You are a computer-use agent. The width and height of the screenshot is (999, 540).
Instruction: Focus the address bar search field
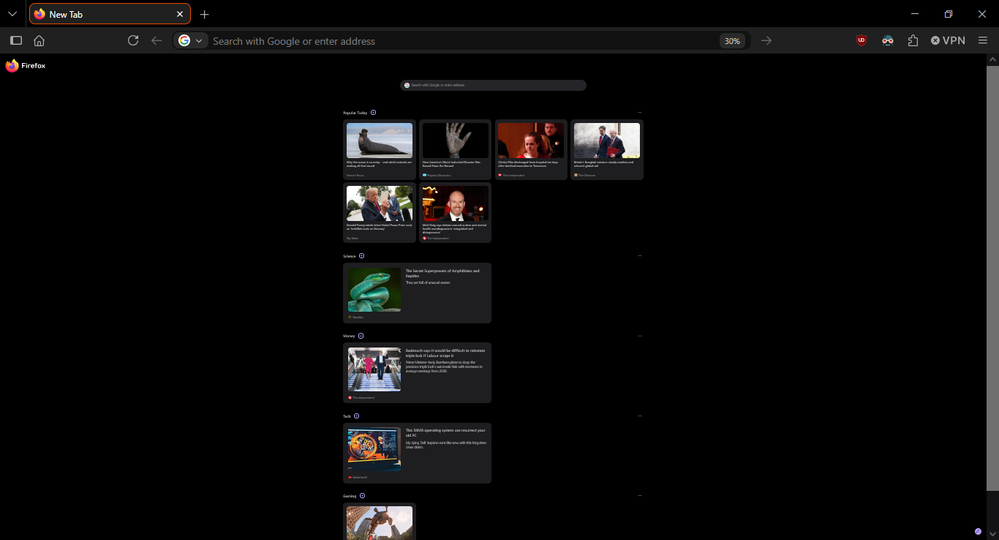coord(464,41)
